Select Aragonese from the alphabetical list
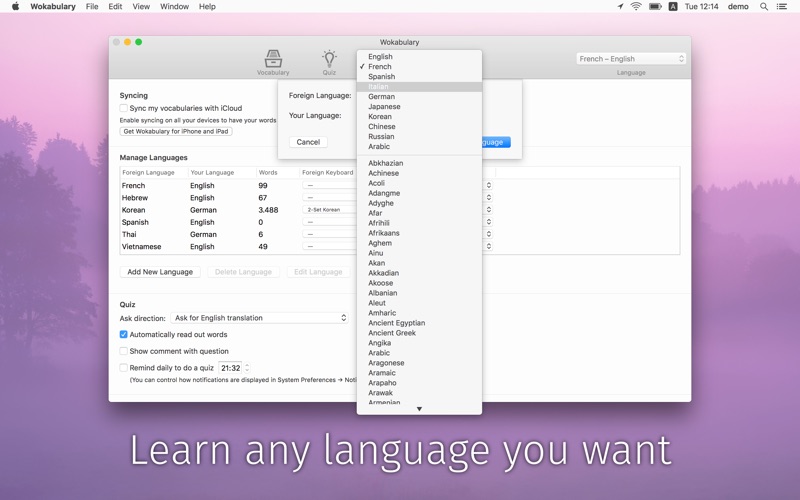This screenshot has height=500, width=800. 419,363
